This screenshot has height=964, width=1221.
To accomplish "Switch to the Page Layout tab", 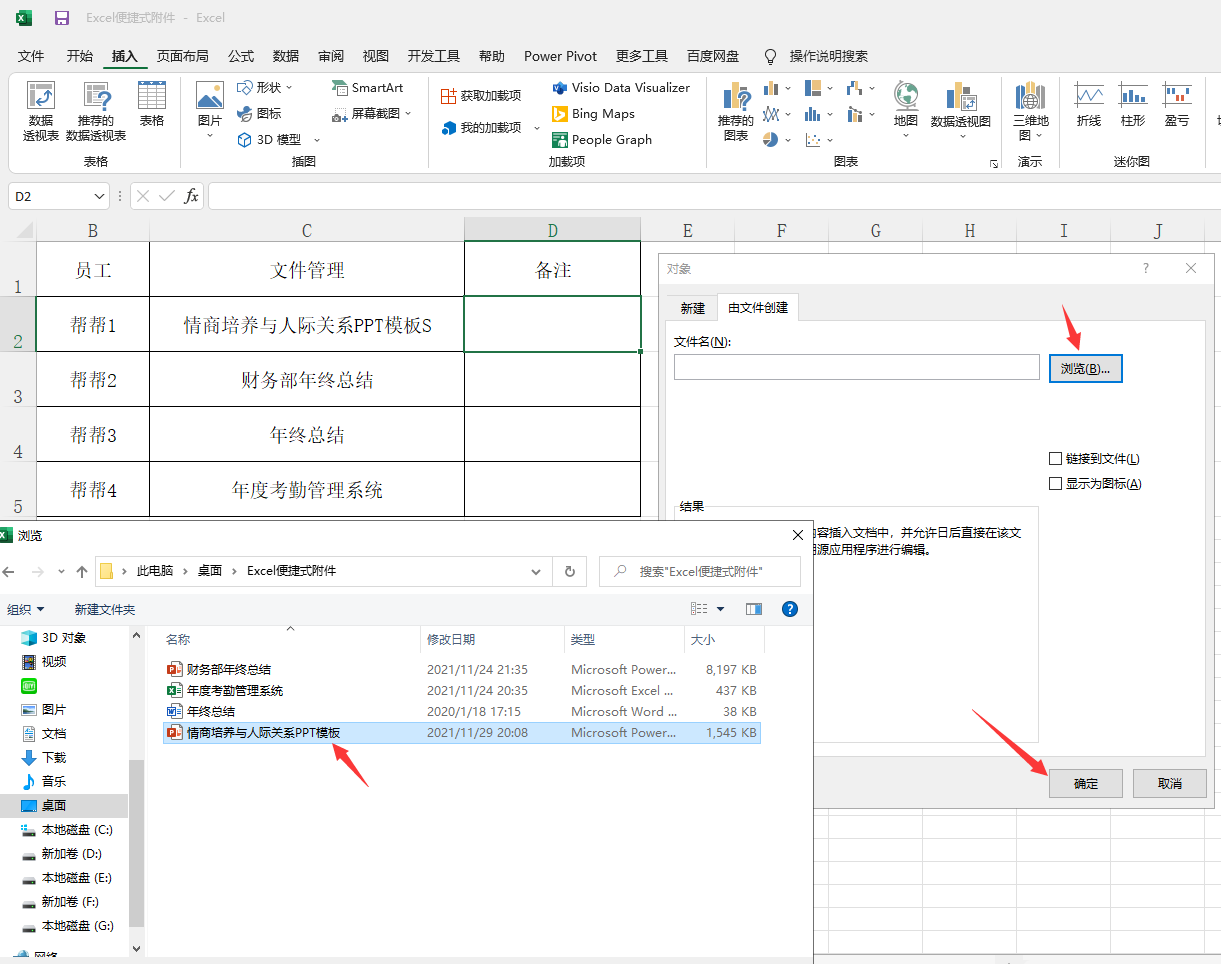I will pos(183,56).
